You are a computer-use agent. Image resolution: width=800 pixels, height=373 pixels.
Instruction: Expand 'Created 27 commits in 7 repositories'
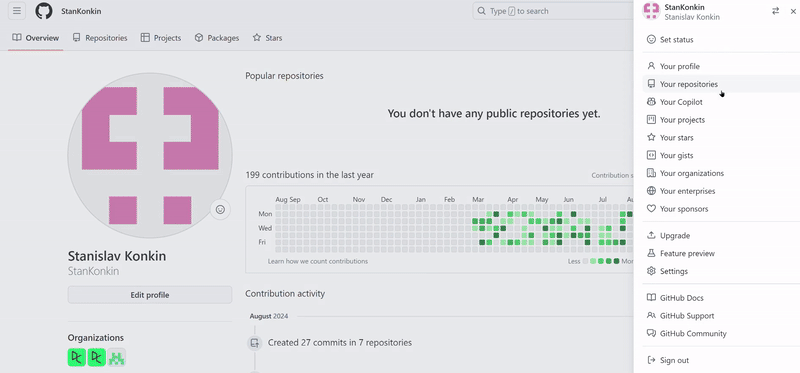point(340,343)
